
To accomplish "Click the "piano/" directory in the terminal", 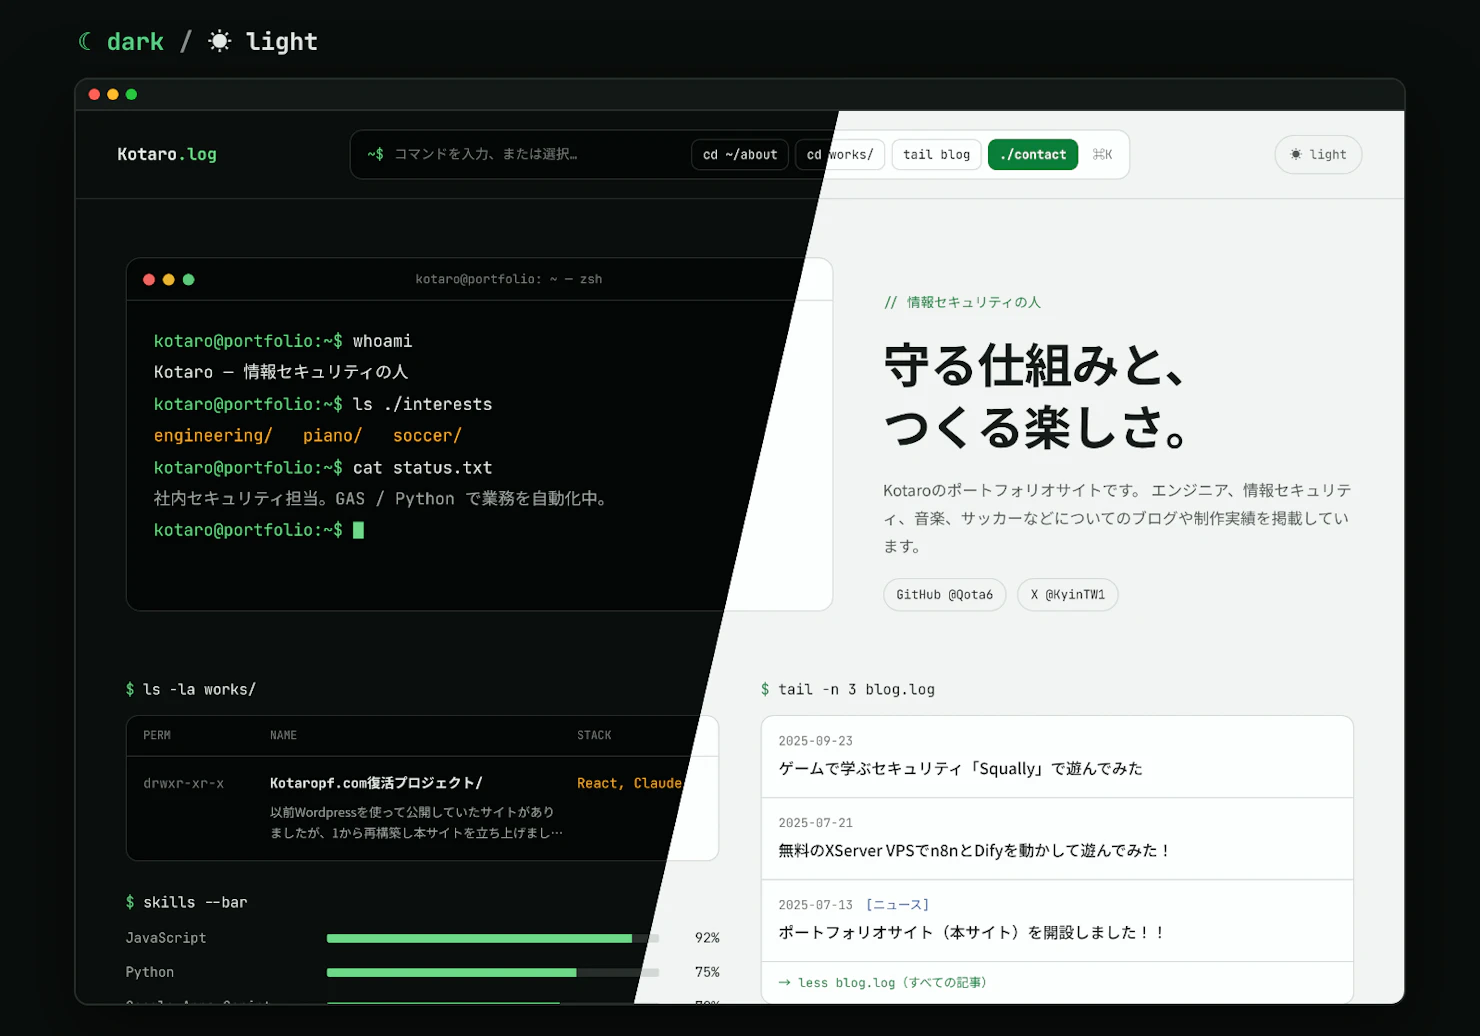I will (x=333, y=436).
